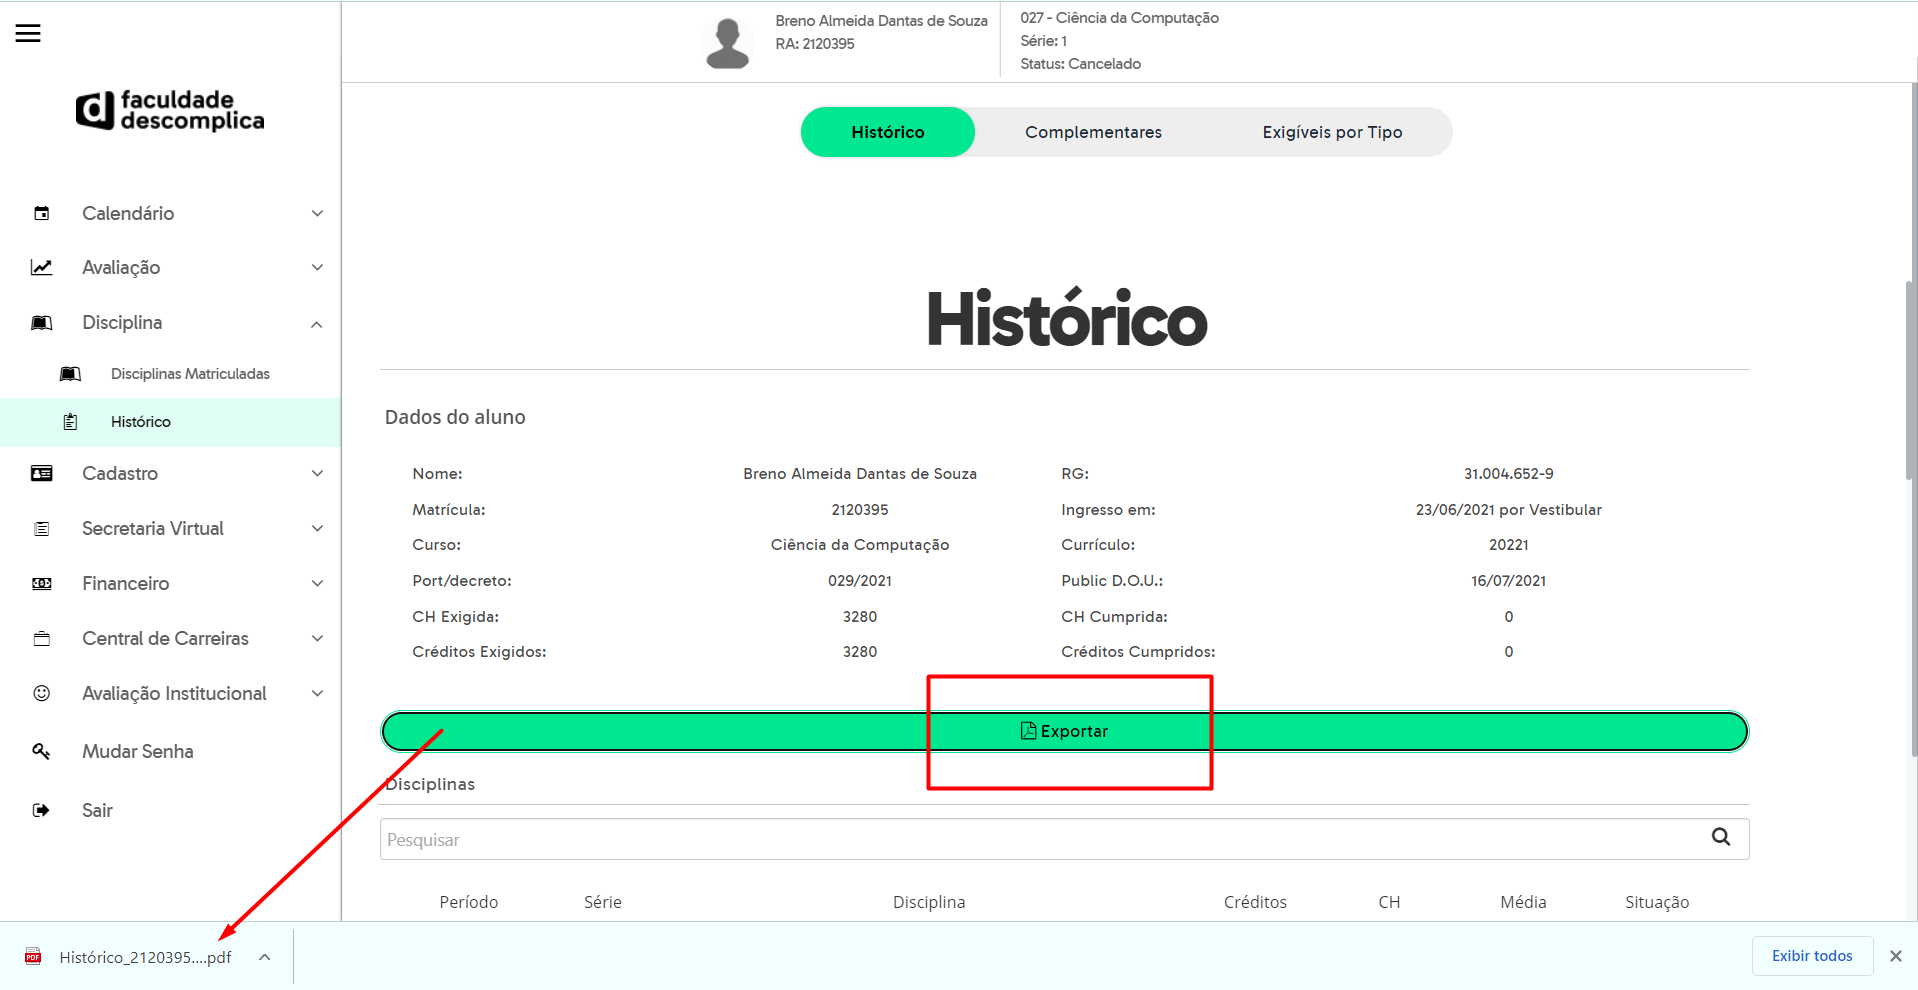The image size is (1918, 990).
Task: Click the Central de Carreiras briefcase icon
Action: (x=42, y=638)
